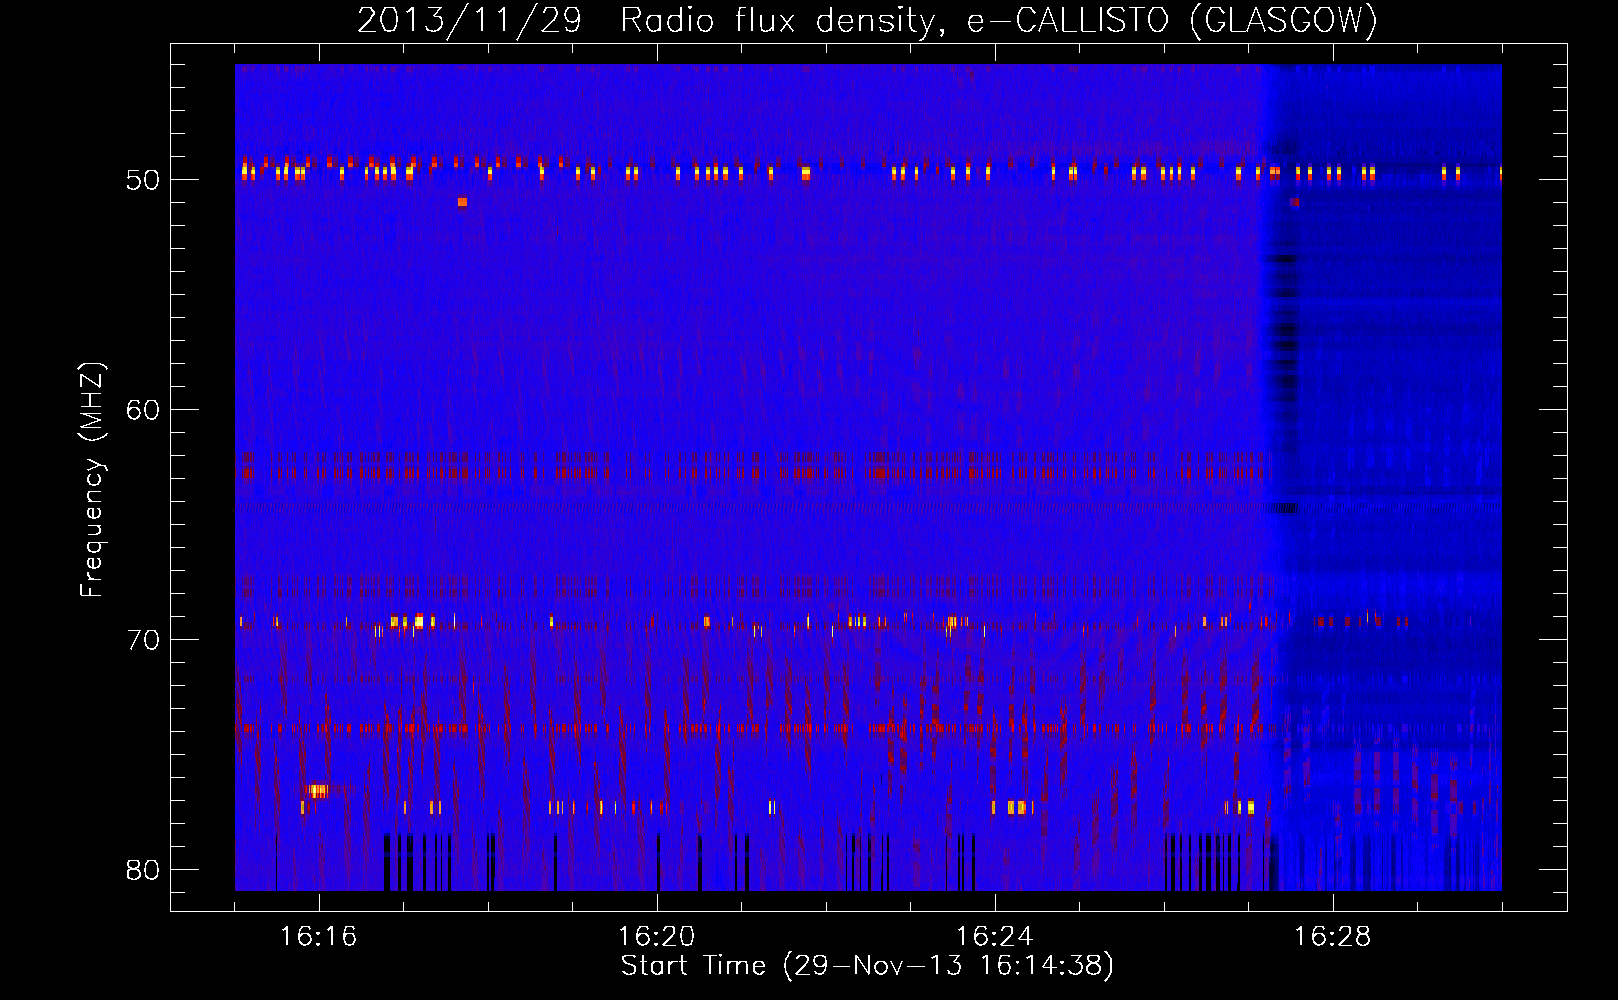This screenshot has height=1000, width=1618.
Task: Click the "16:24" time tick label
Action: [x=995, y=937]
